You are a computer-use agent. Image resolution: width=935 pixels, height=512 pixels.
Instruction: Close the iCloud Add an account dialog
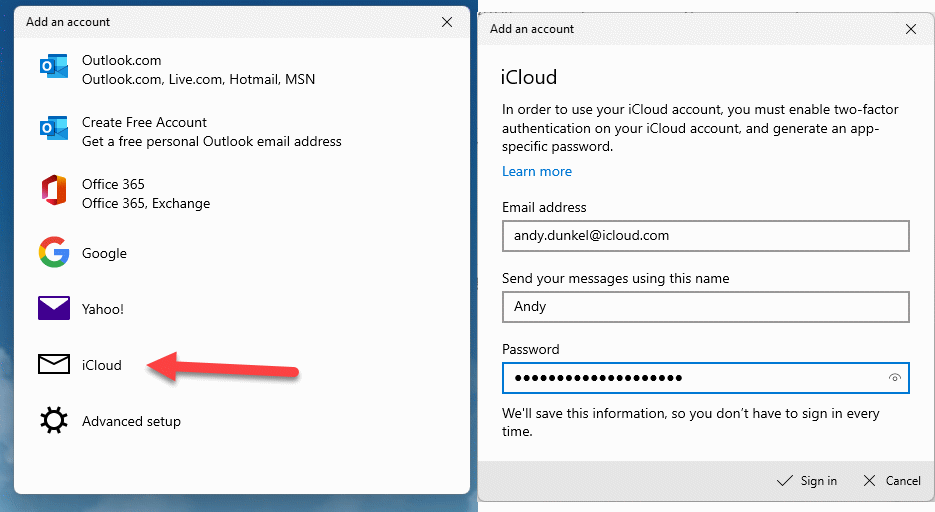pyautogui.click(x=911, y=29)
